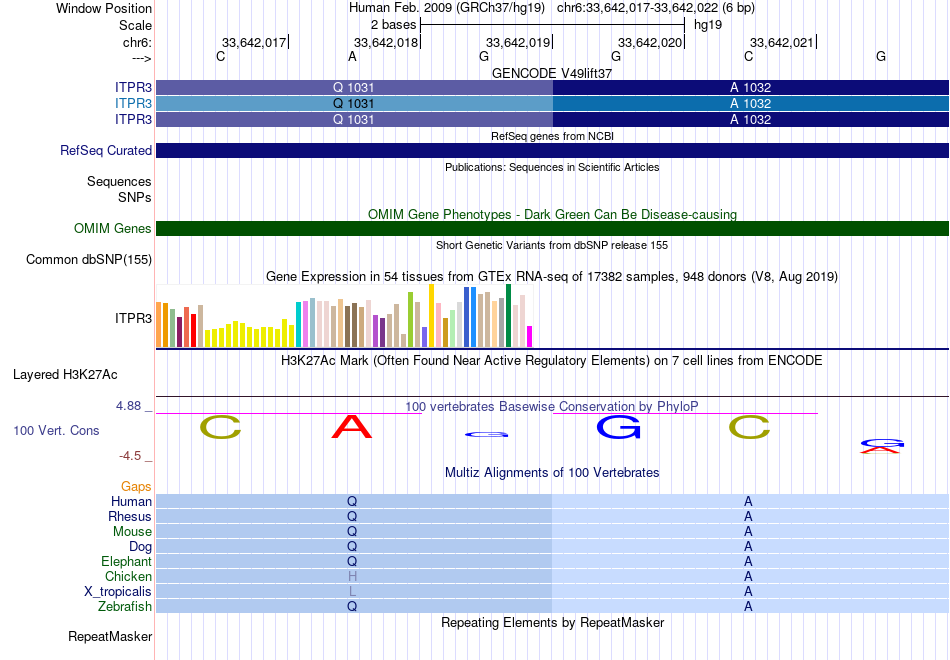Click the Sequences SNPs track label
The image size is (950, 660).
click(x=119, y=189)
